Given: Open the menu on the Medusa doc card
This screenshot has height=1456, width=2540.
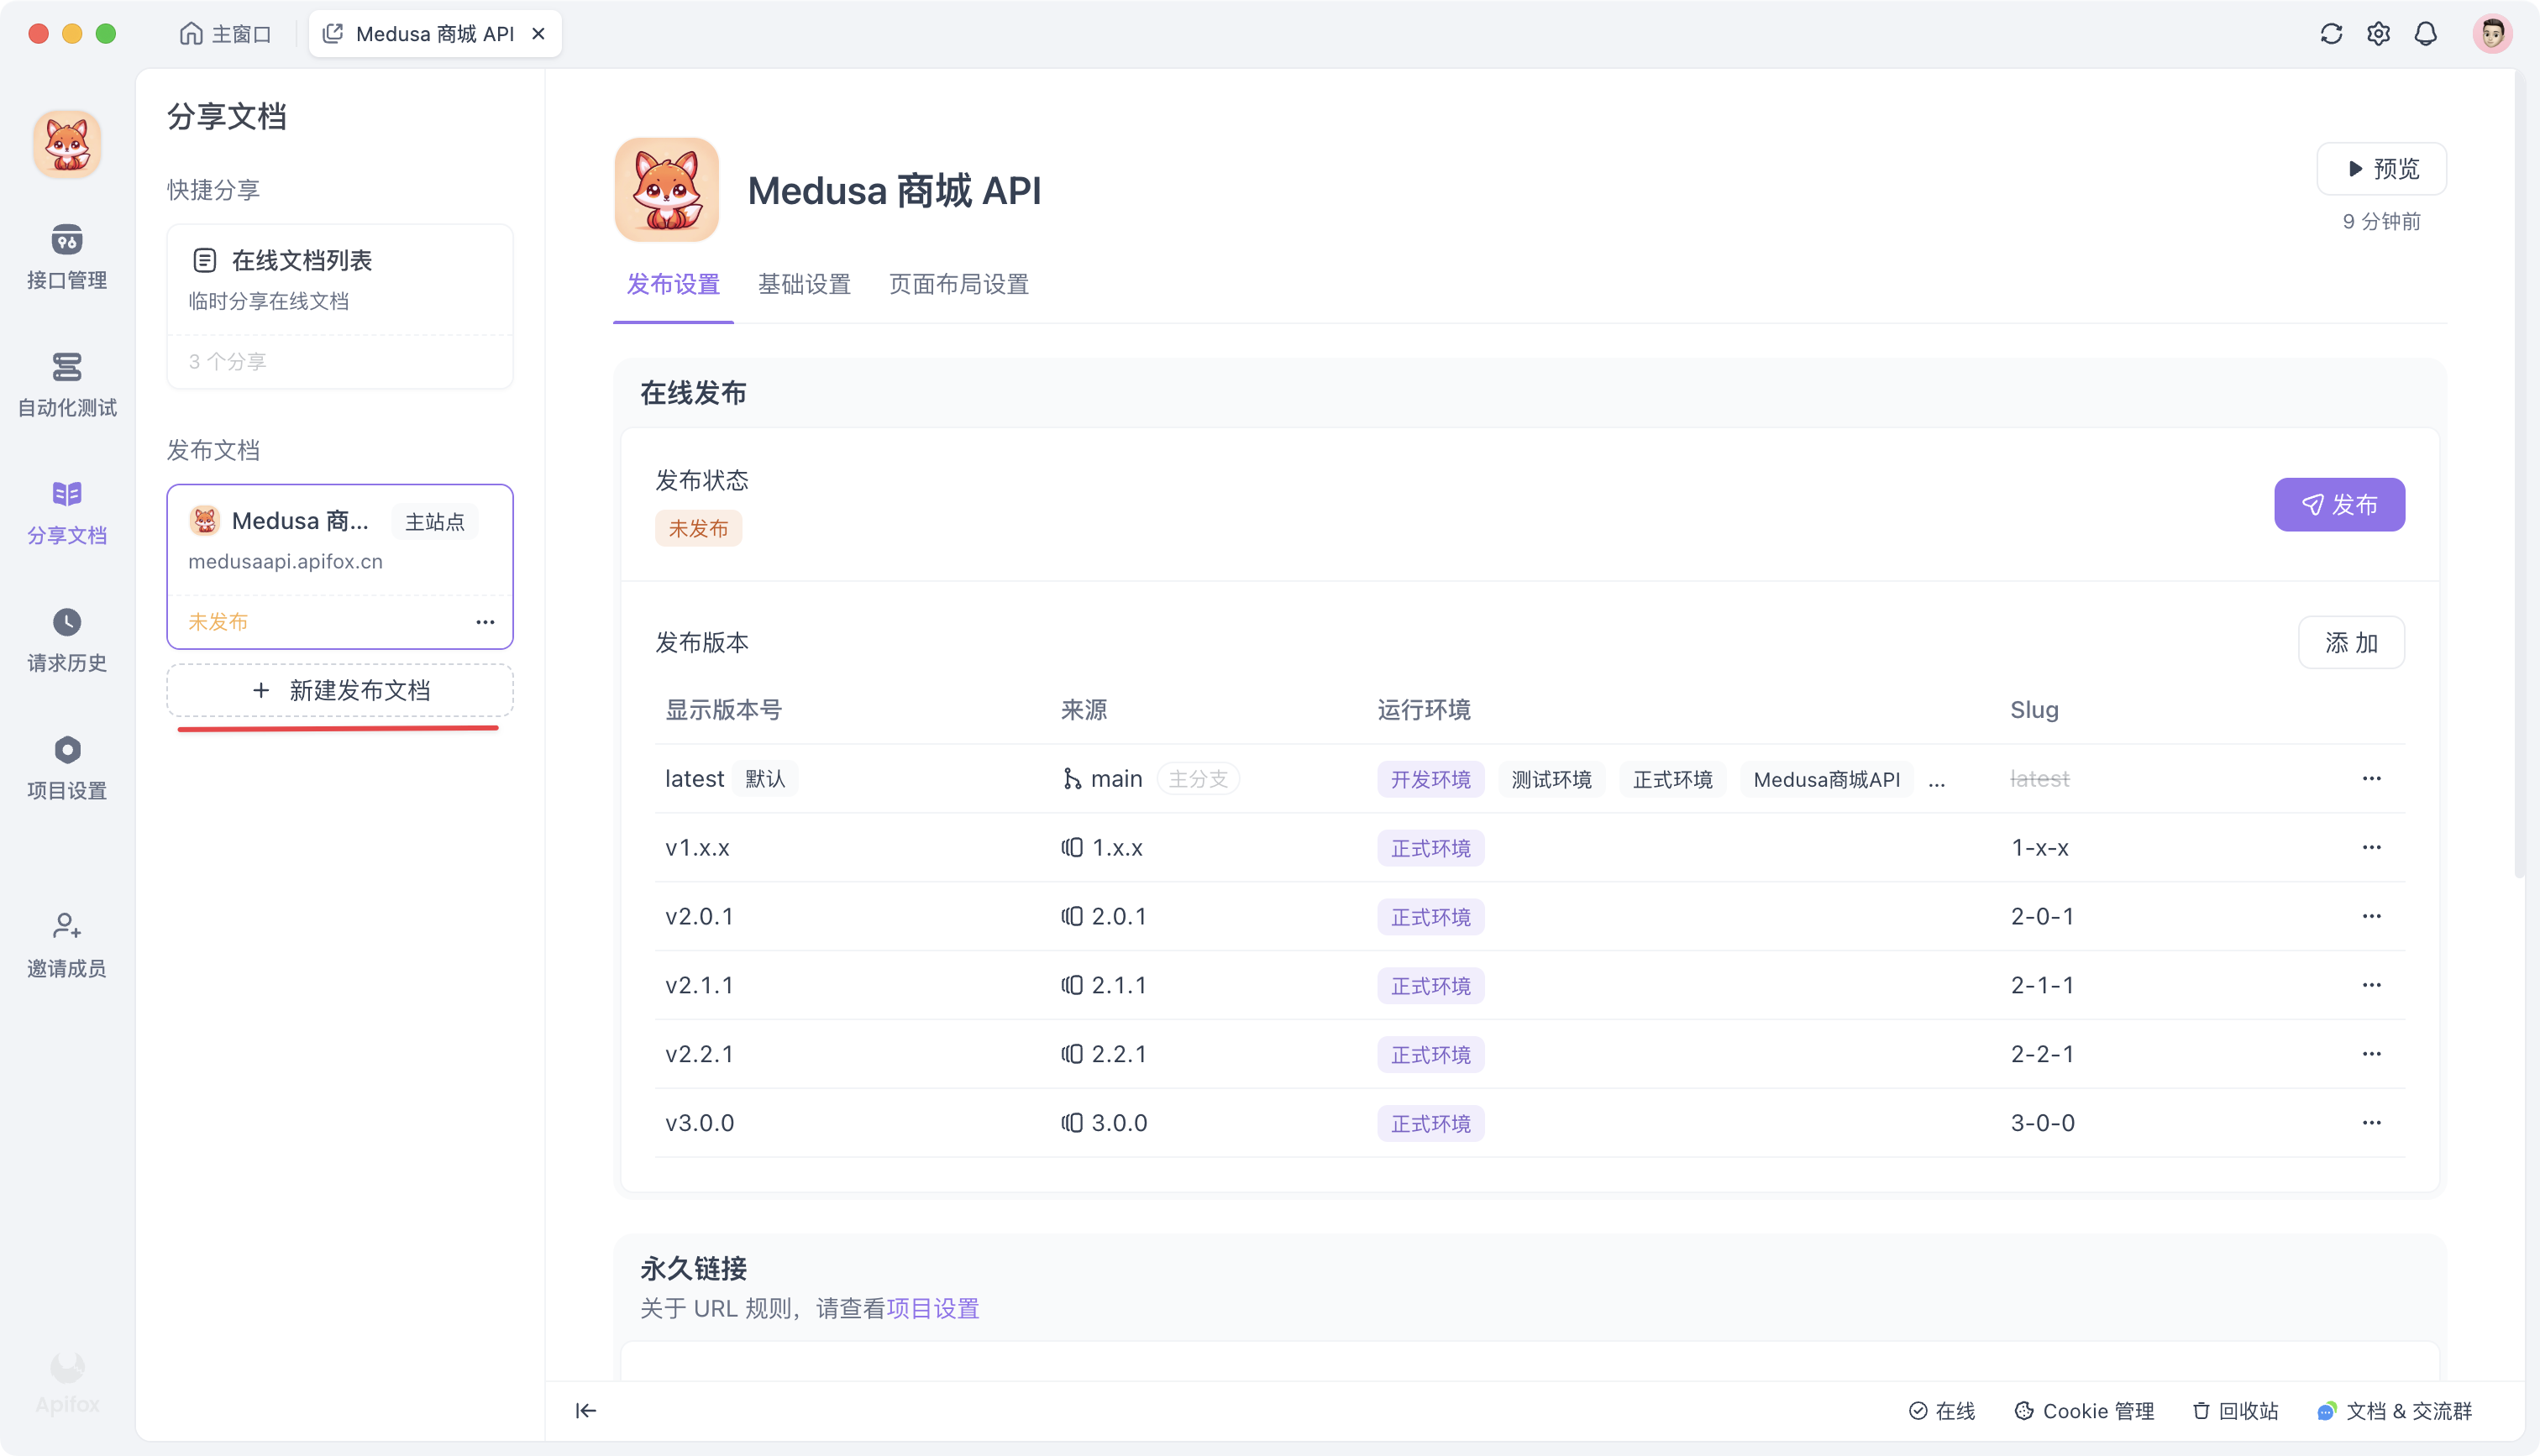Looking at the screenshot, I should point(486,621).
